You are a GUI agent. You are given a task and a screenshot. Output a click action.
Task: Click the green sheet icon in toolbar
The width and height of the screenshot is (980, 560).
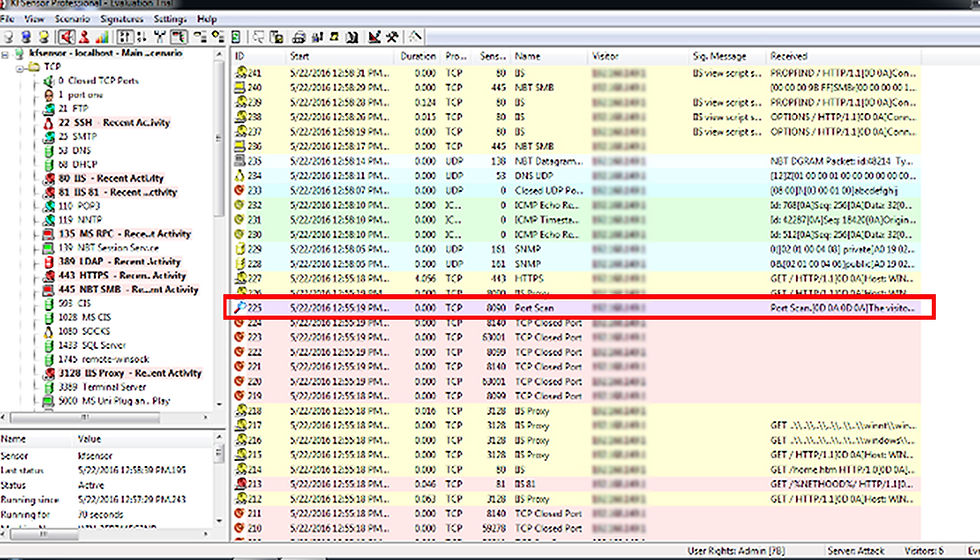pyautogui.click(x=236, y=37)
